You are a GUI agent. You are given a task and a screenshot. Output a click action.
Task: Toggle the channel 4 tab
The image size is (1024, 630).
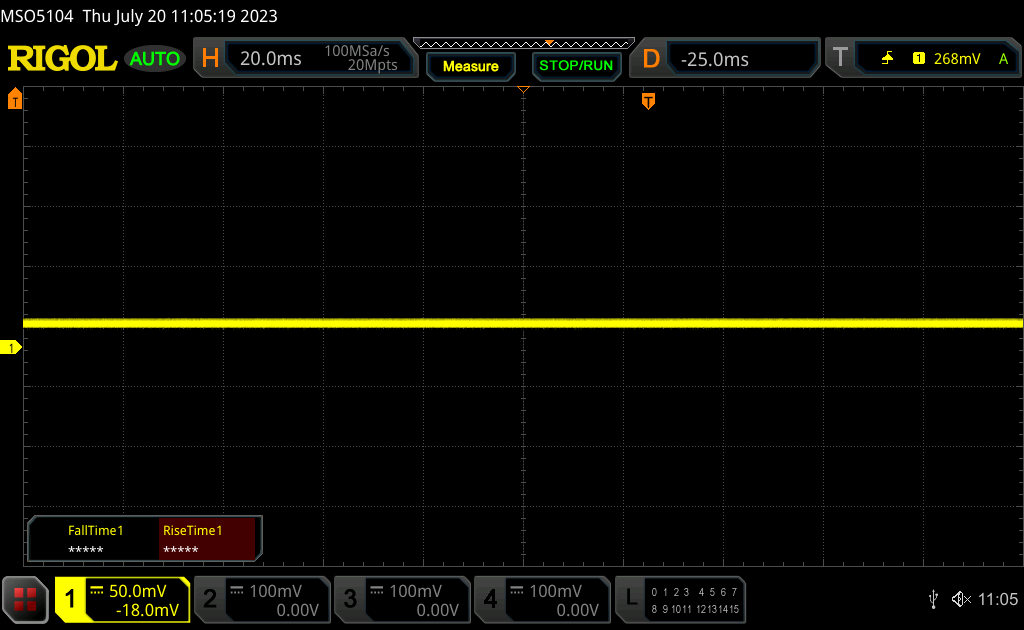pos(490,599)
